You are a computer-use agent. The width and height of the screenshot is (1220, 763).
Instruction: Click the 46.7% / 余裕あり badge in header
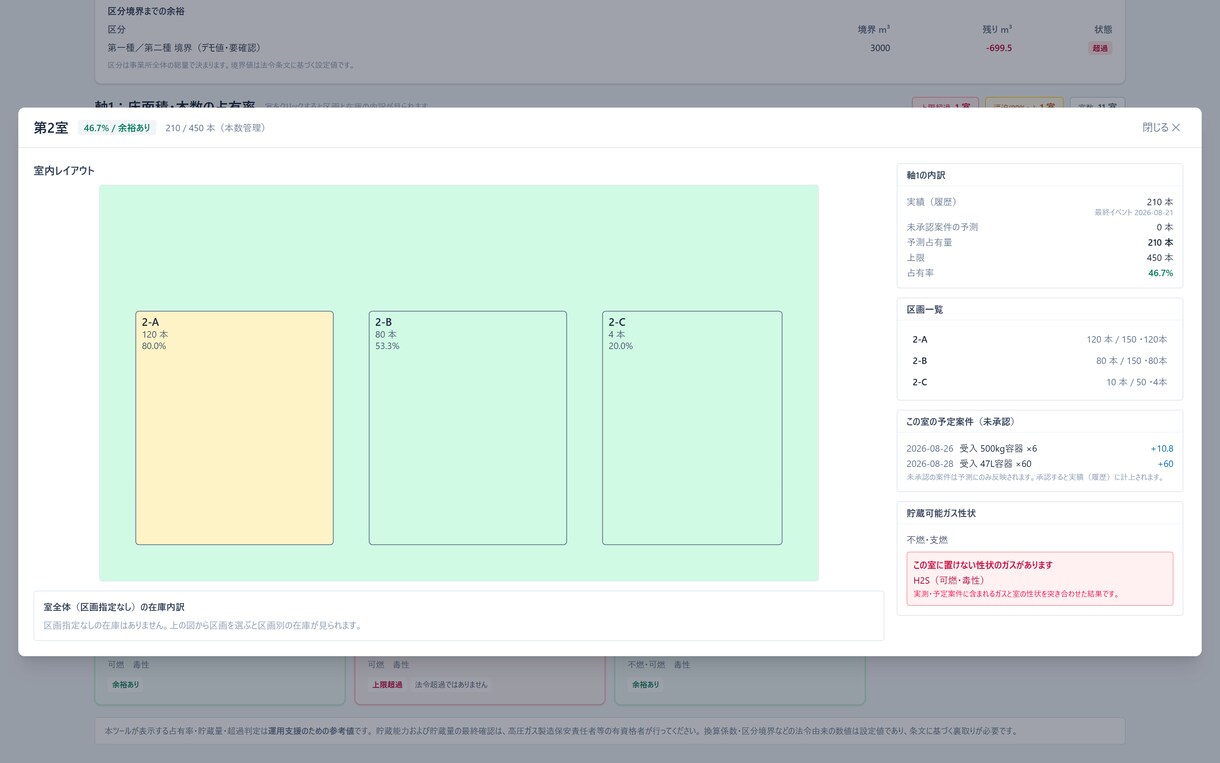click(117, 128)
